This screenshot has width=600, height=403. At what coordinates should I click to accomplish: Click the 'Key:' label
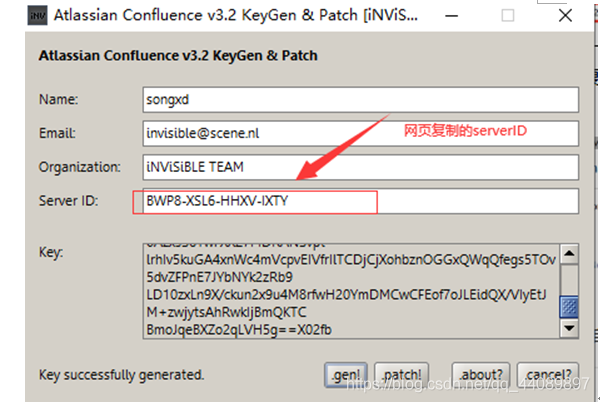coord(51,253)
